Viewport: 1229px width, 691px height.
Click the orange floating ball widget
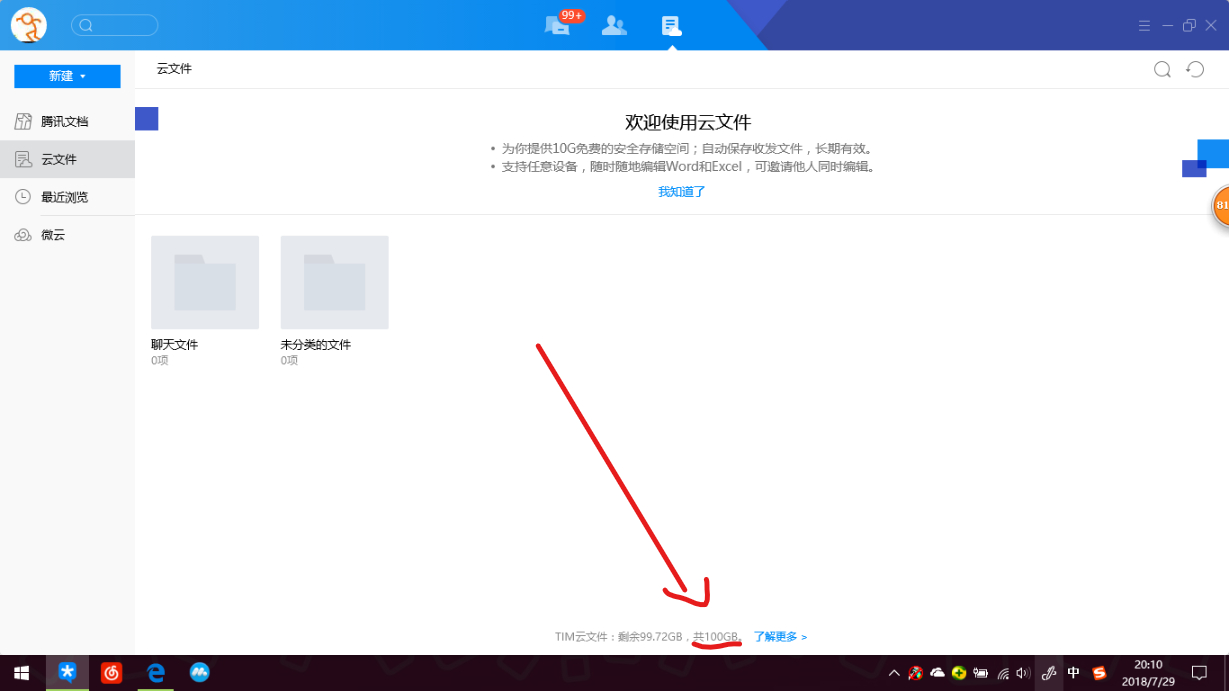[1221, 206]
